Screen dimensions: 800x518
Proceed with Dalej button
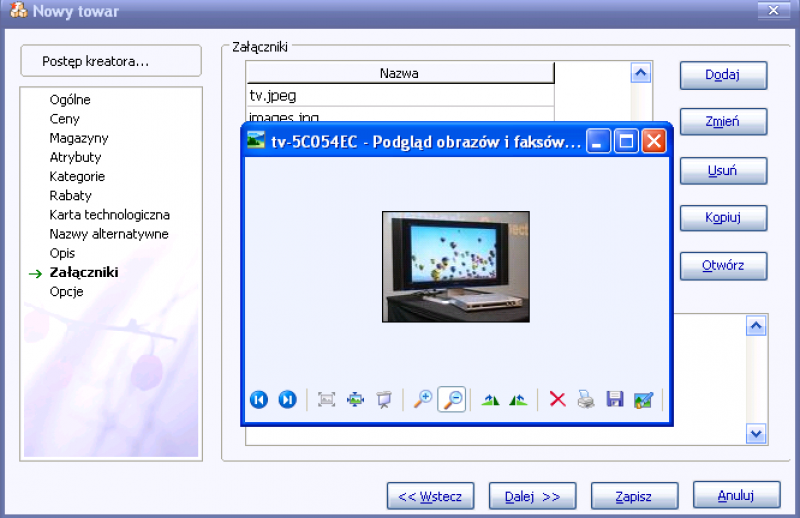532,496
